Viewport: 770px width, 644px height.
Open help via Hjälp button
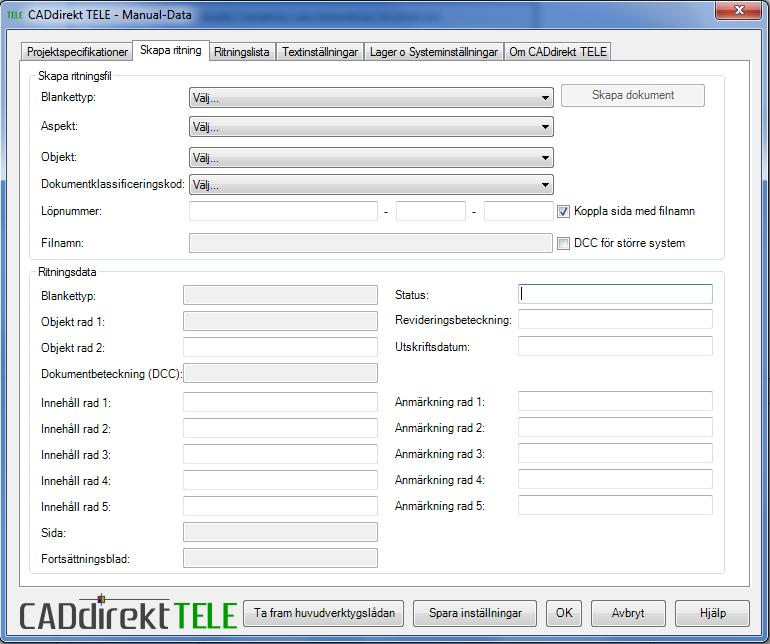[713, 613]
